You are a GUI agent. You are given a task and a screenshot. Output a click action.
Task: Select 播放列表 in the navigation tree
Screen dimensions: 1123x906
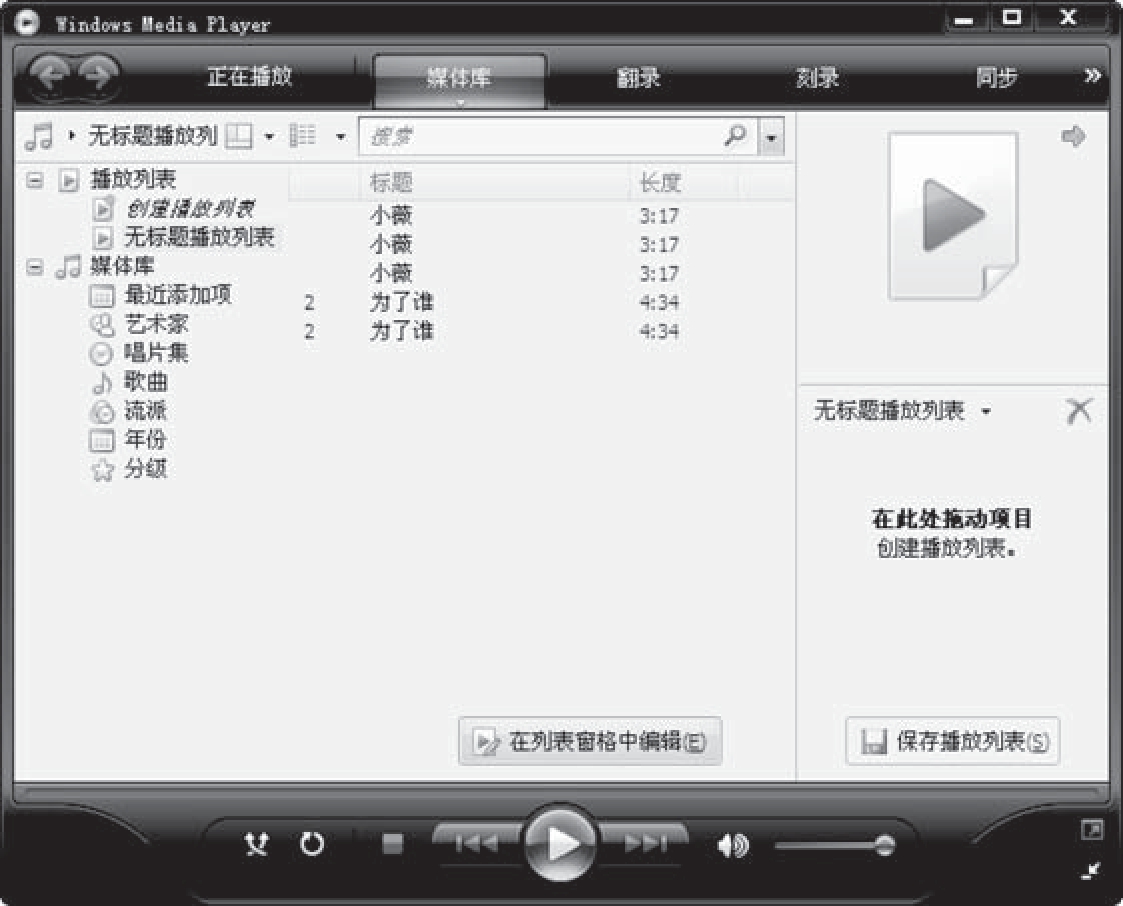click(x=133, y=179)
